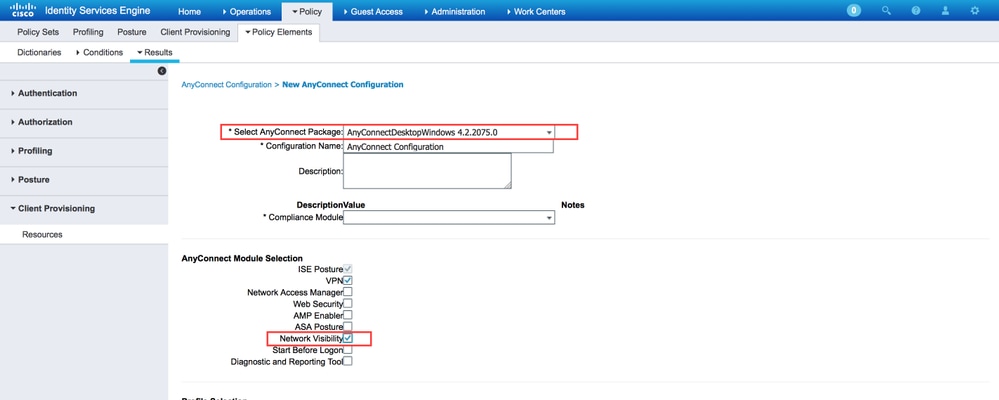Enable the AMP Enabler checkbox
The image size is (999, 400).
click(348, 315)
